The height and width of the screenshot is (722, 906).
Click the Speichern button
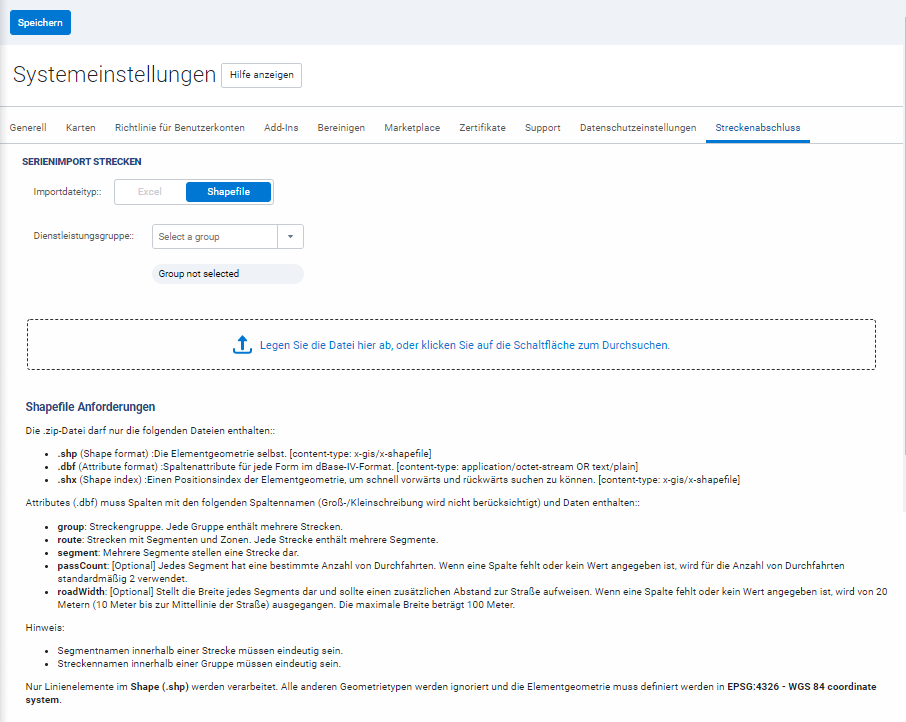[x=39, y=21]
